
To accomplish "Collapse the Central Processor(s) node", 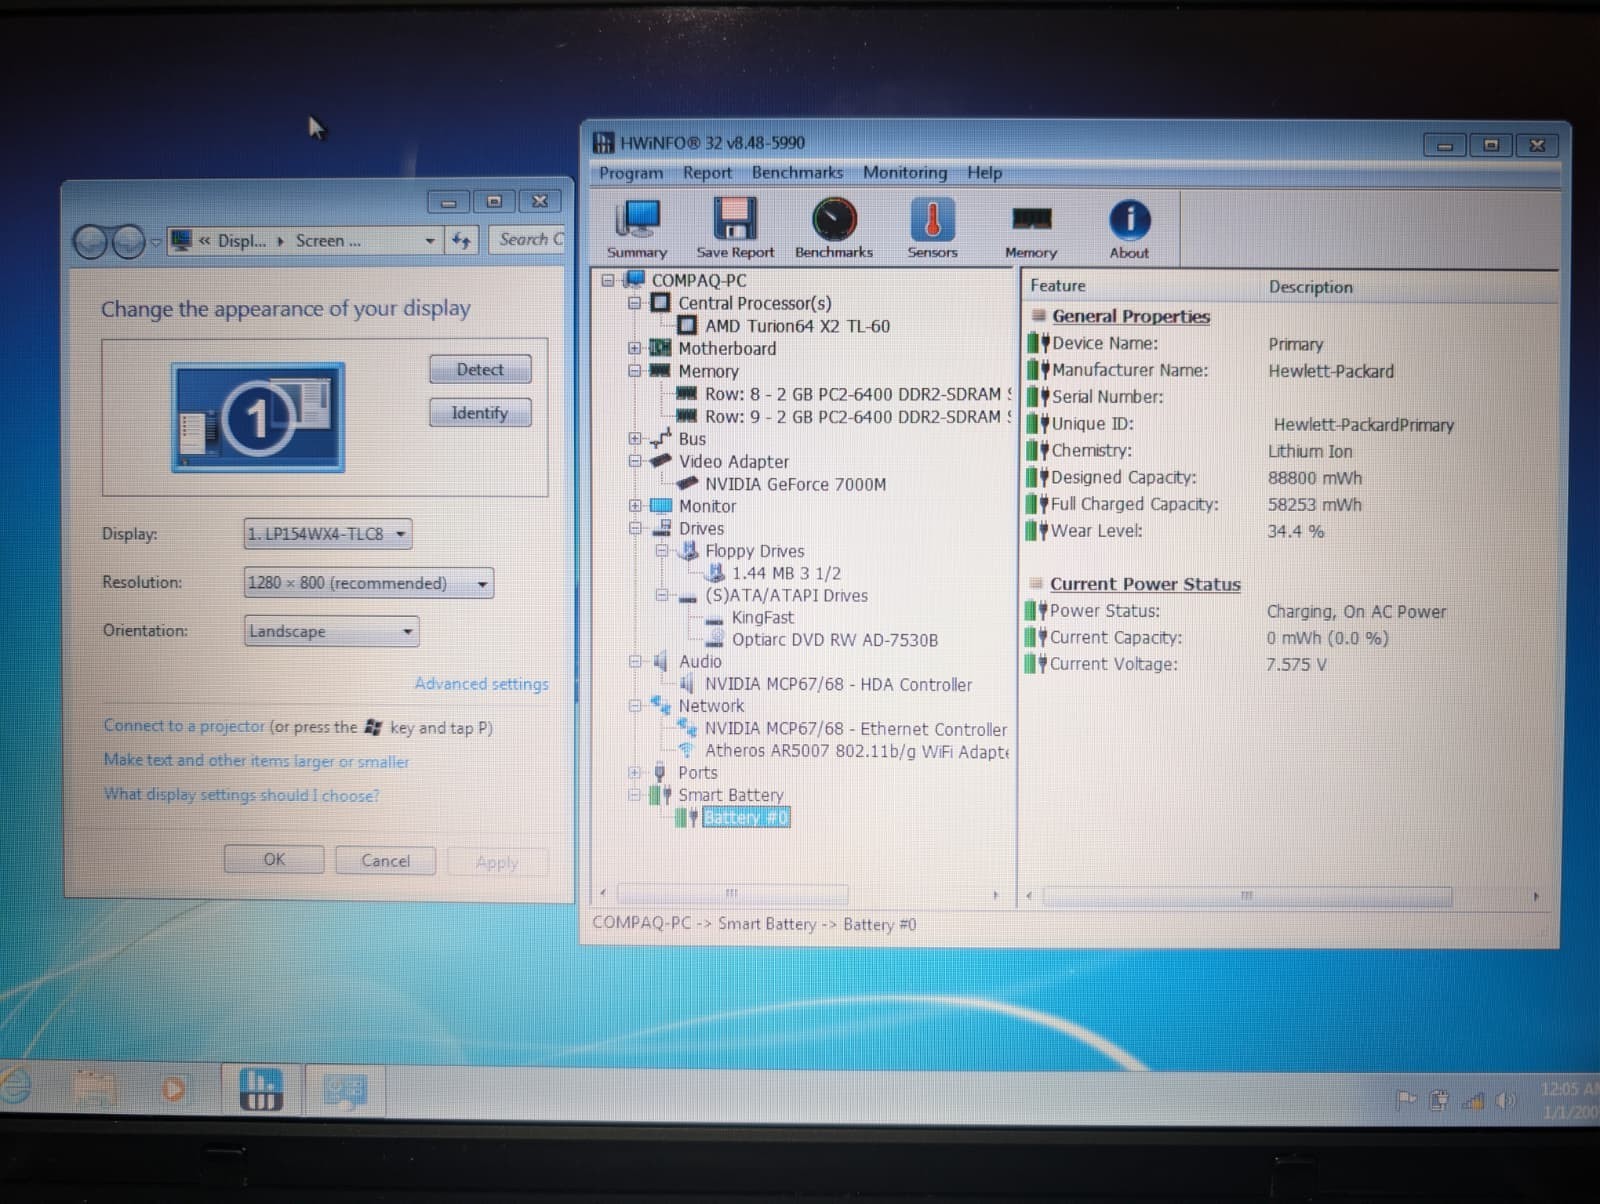I will tap(634, 303).
